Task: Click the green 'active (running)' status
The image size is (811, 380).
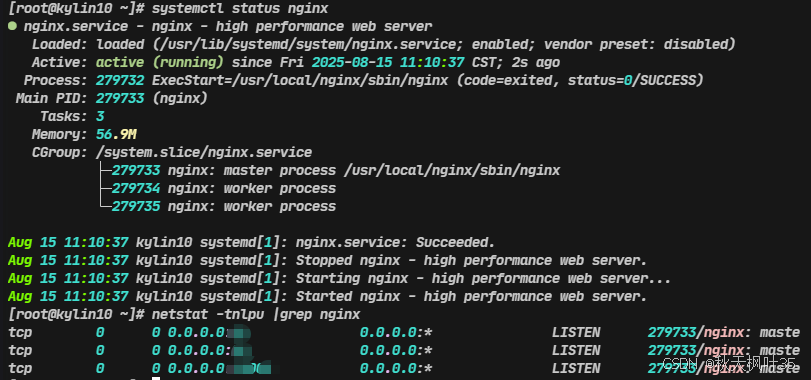Action: point(160,63)
